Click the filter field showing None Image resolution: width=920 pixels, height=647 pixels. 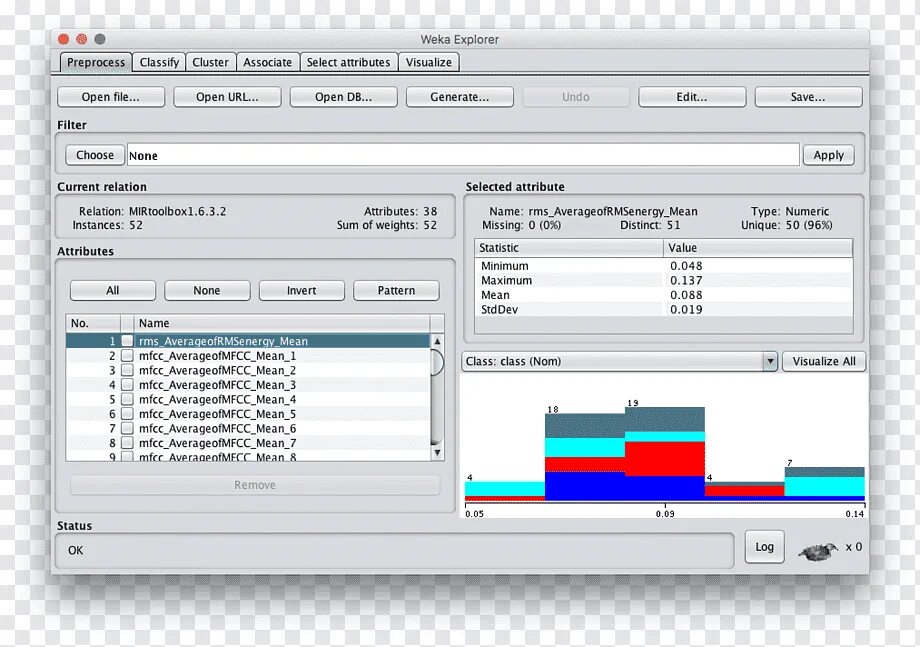tap(463, 155)
